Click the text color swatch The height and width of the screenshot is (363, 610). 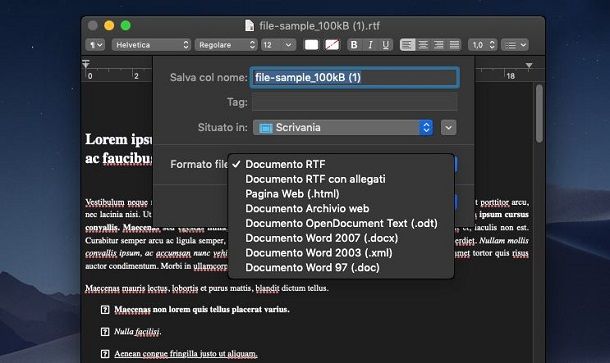pyautogui.click(x=311, y=45)
